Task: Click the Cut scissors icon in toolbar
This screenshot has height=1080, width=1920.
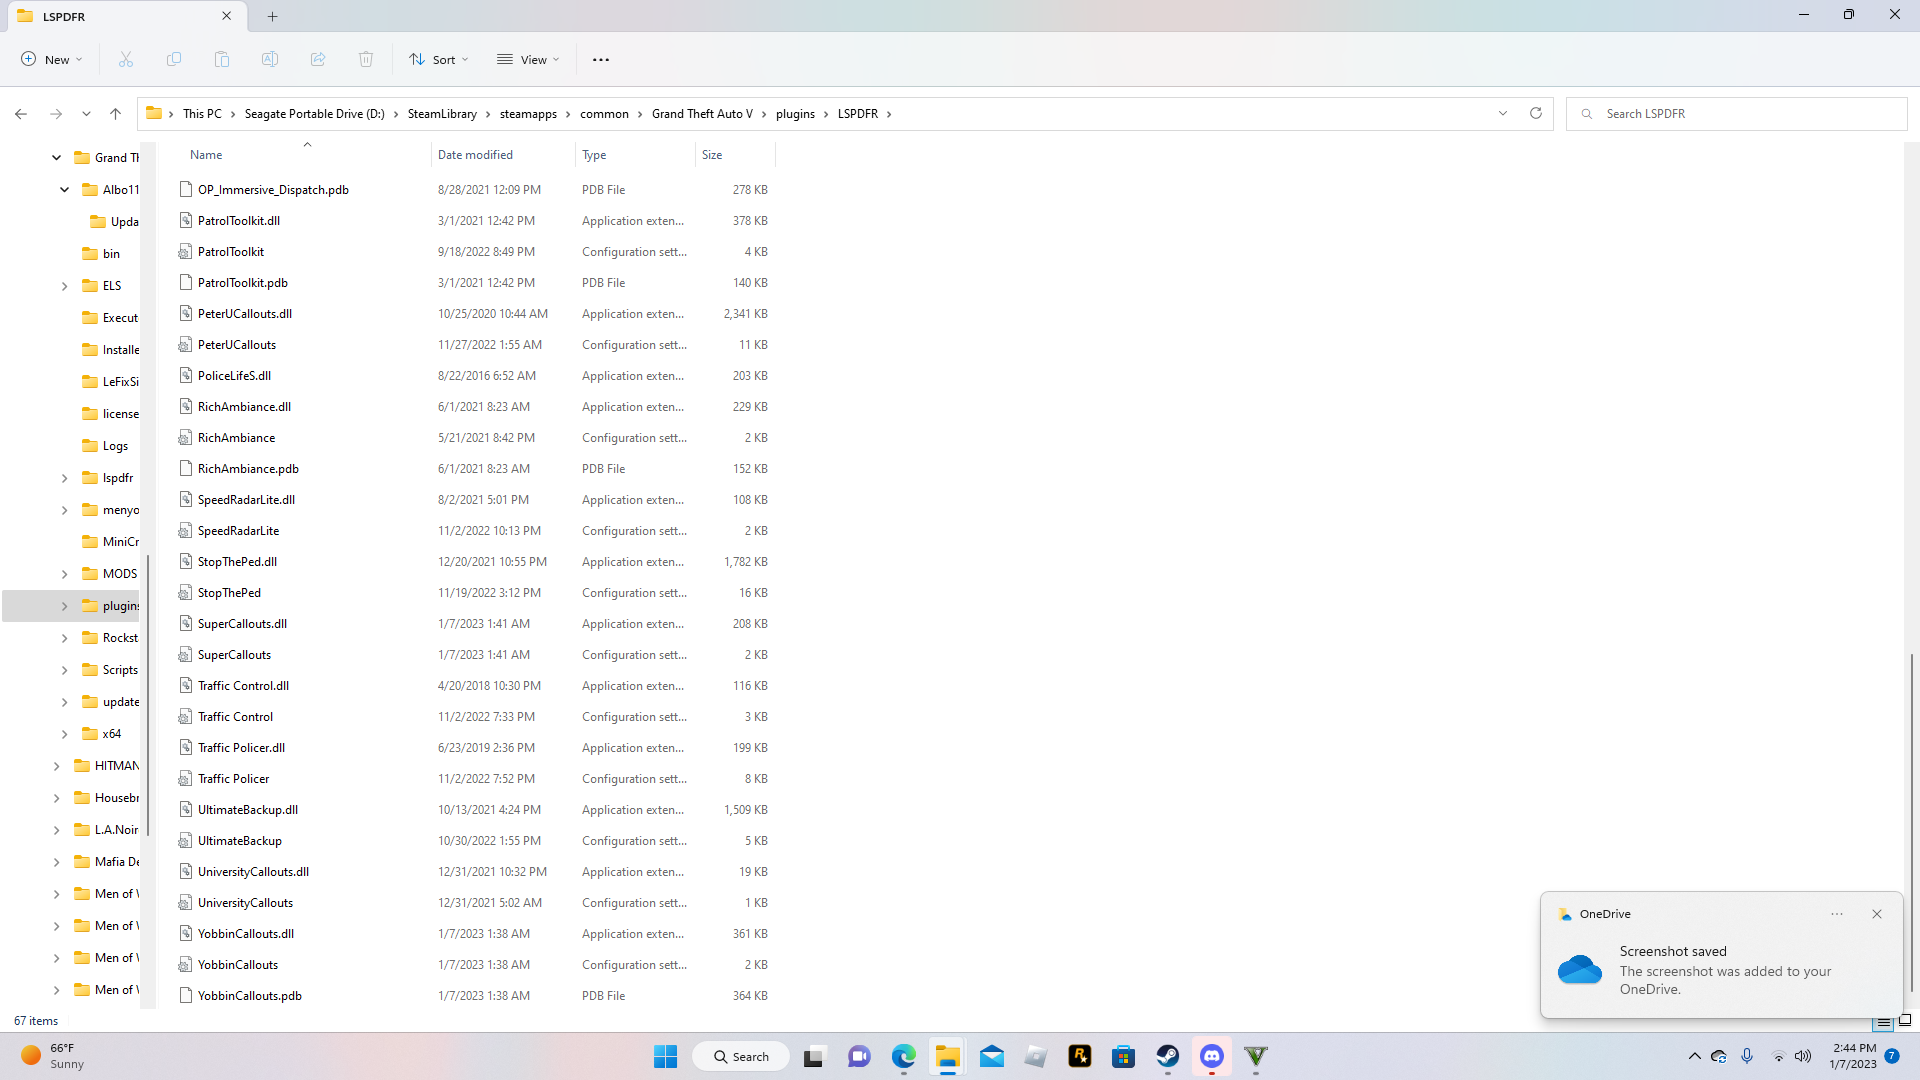Action: 126,60
